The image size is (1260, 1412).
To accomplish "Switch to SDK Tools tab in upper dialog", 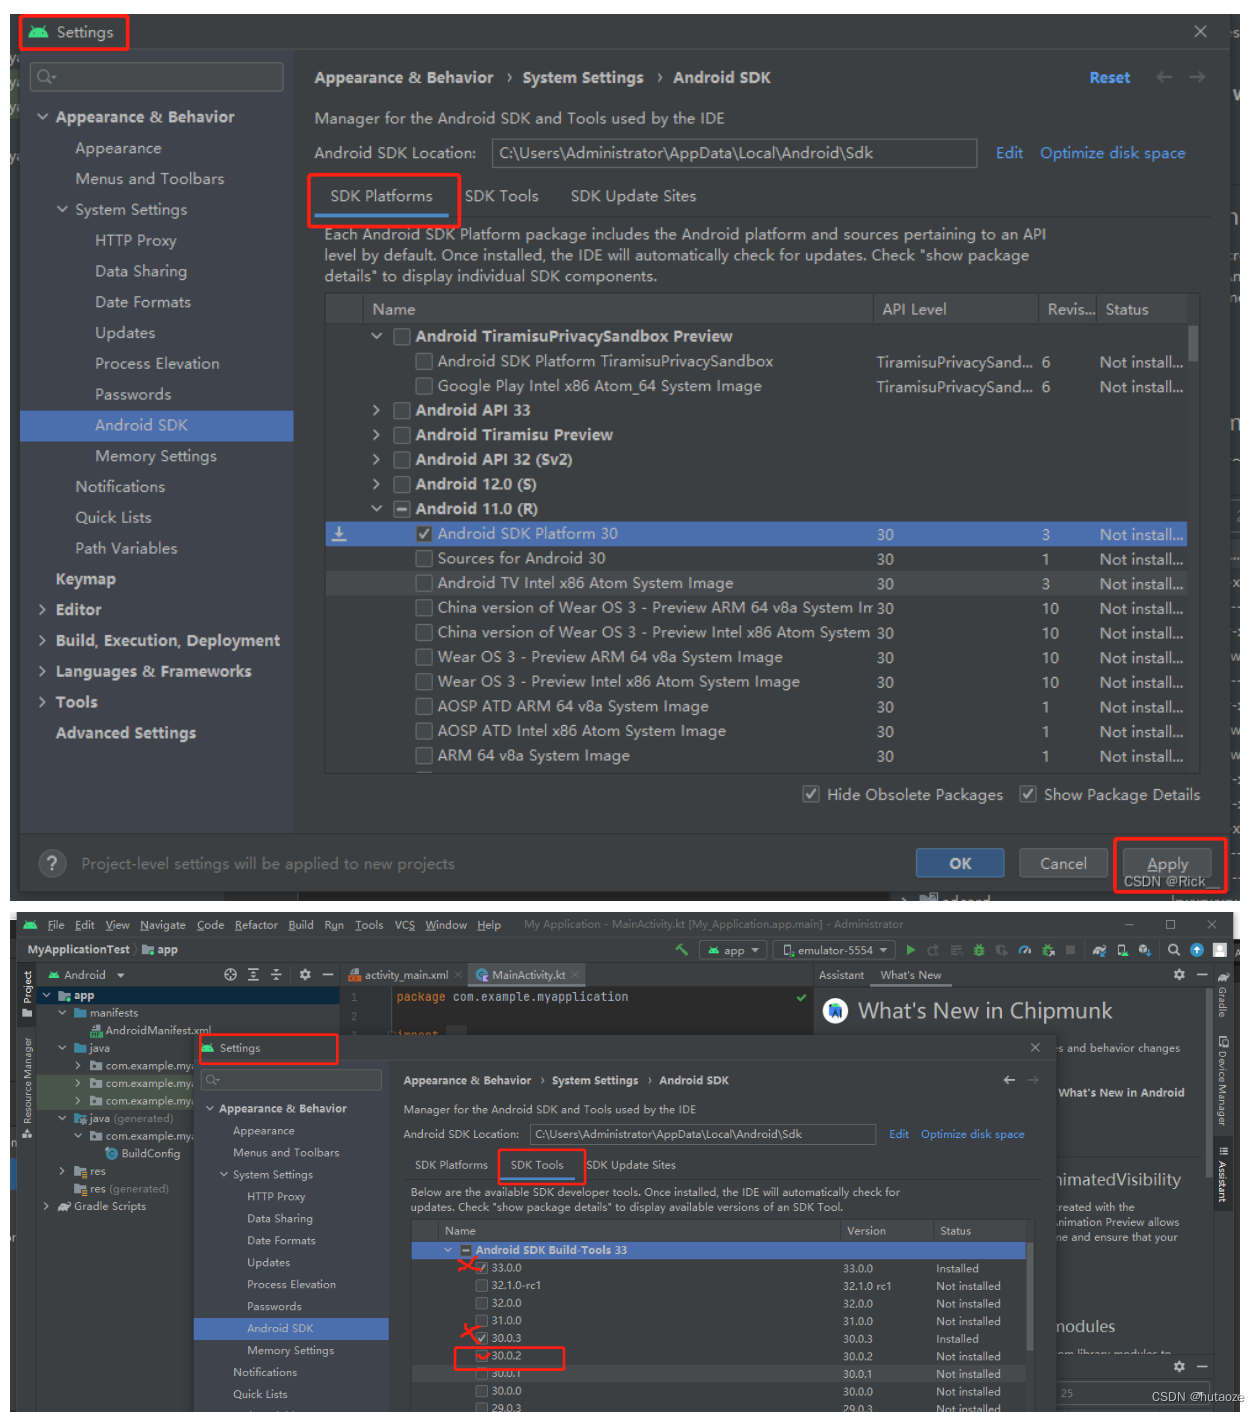I will (x=502, y=196).
